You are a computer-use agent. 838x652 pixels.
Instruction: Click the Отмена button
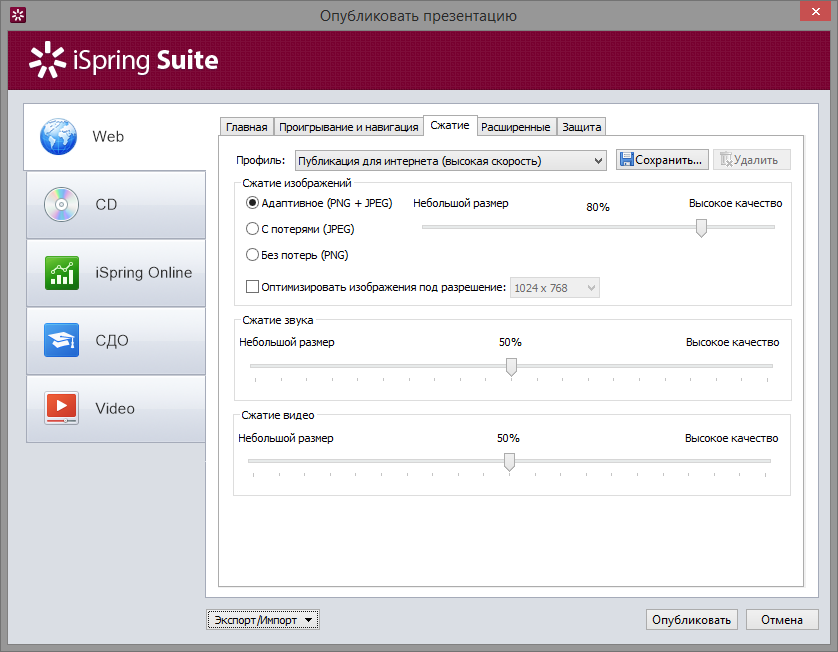[782, 620]
